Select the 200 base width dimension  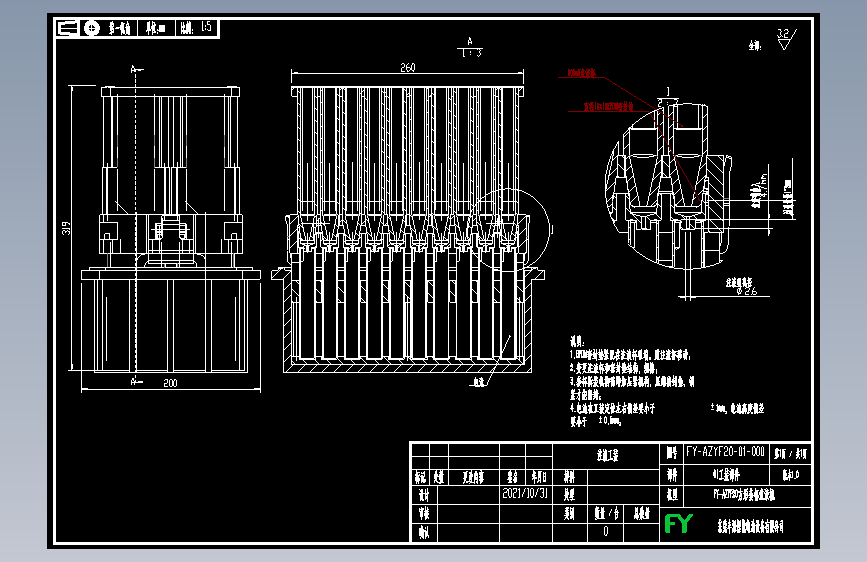[x=170, y=383]
